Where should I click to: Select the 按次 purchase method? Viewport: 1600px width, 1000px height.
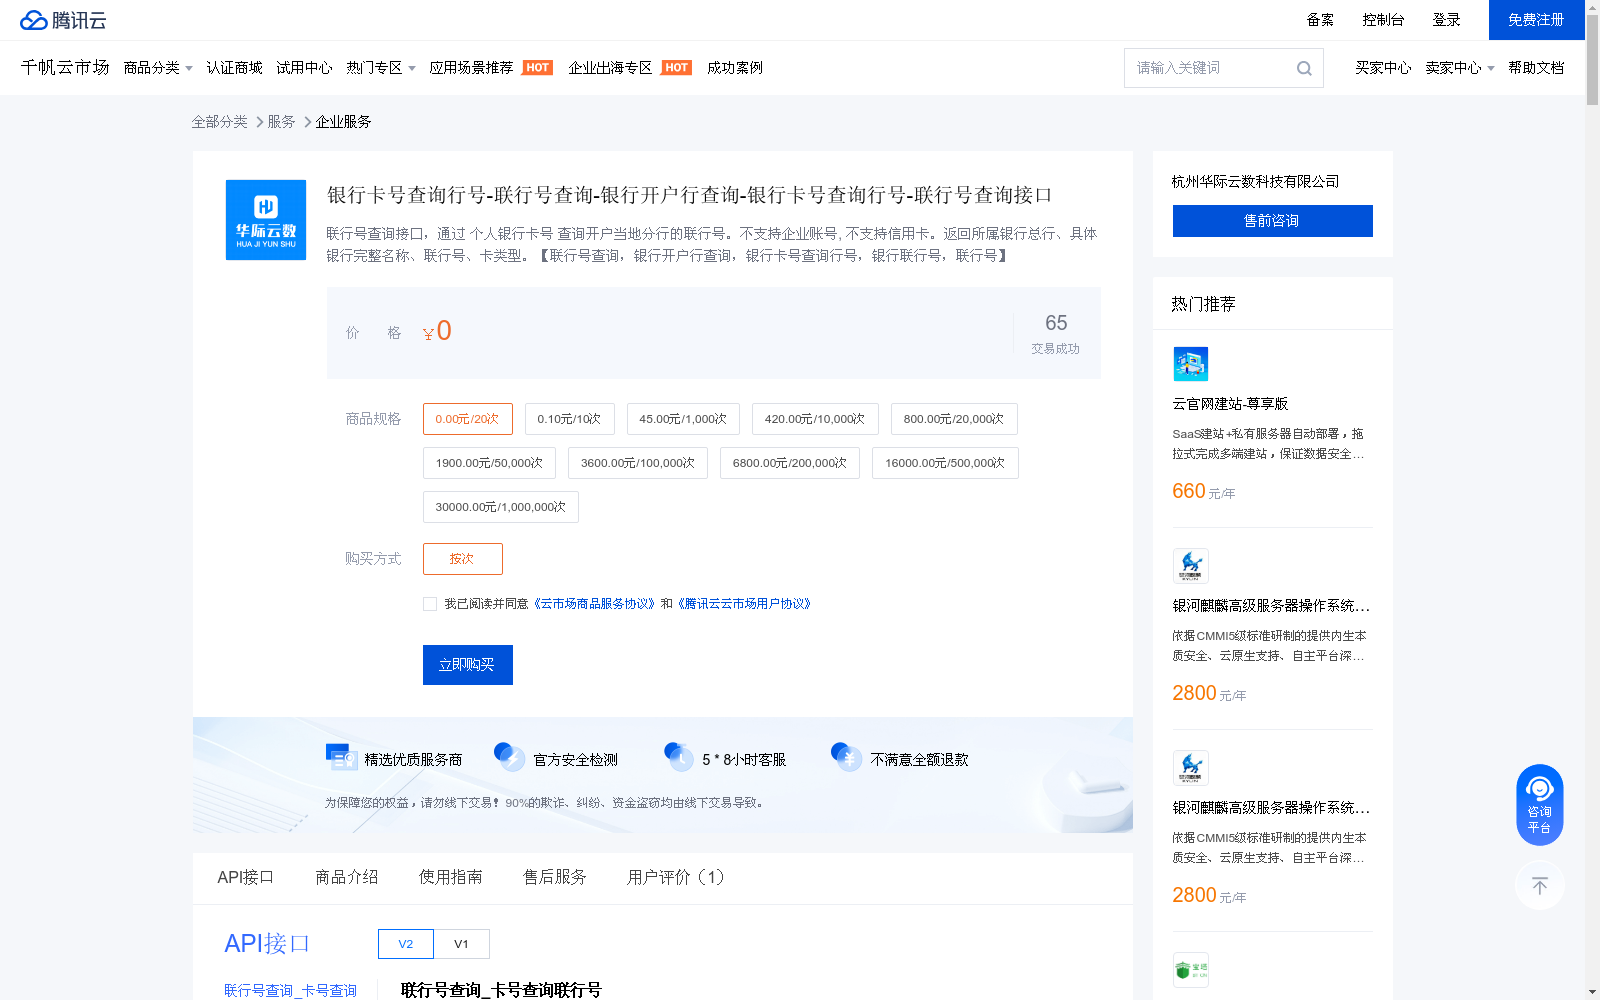coord(463,559)
